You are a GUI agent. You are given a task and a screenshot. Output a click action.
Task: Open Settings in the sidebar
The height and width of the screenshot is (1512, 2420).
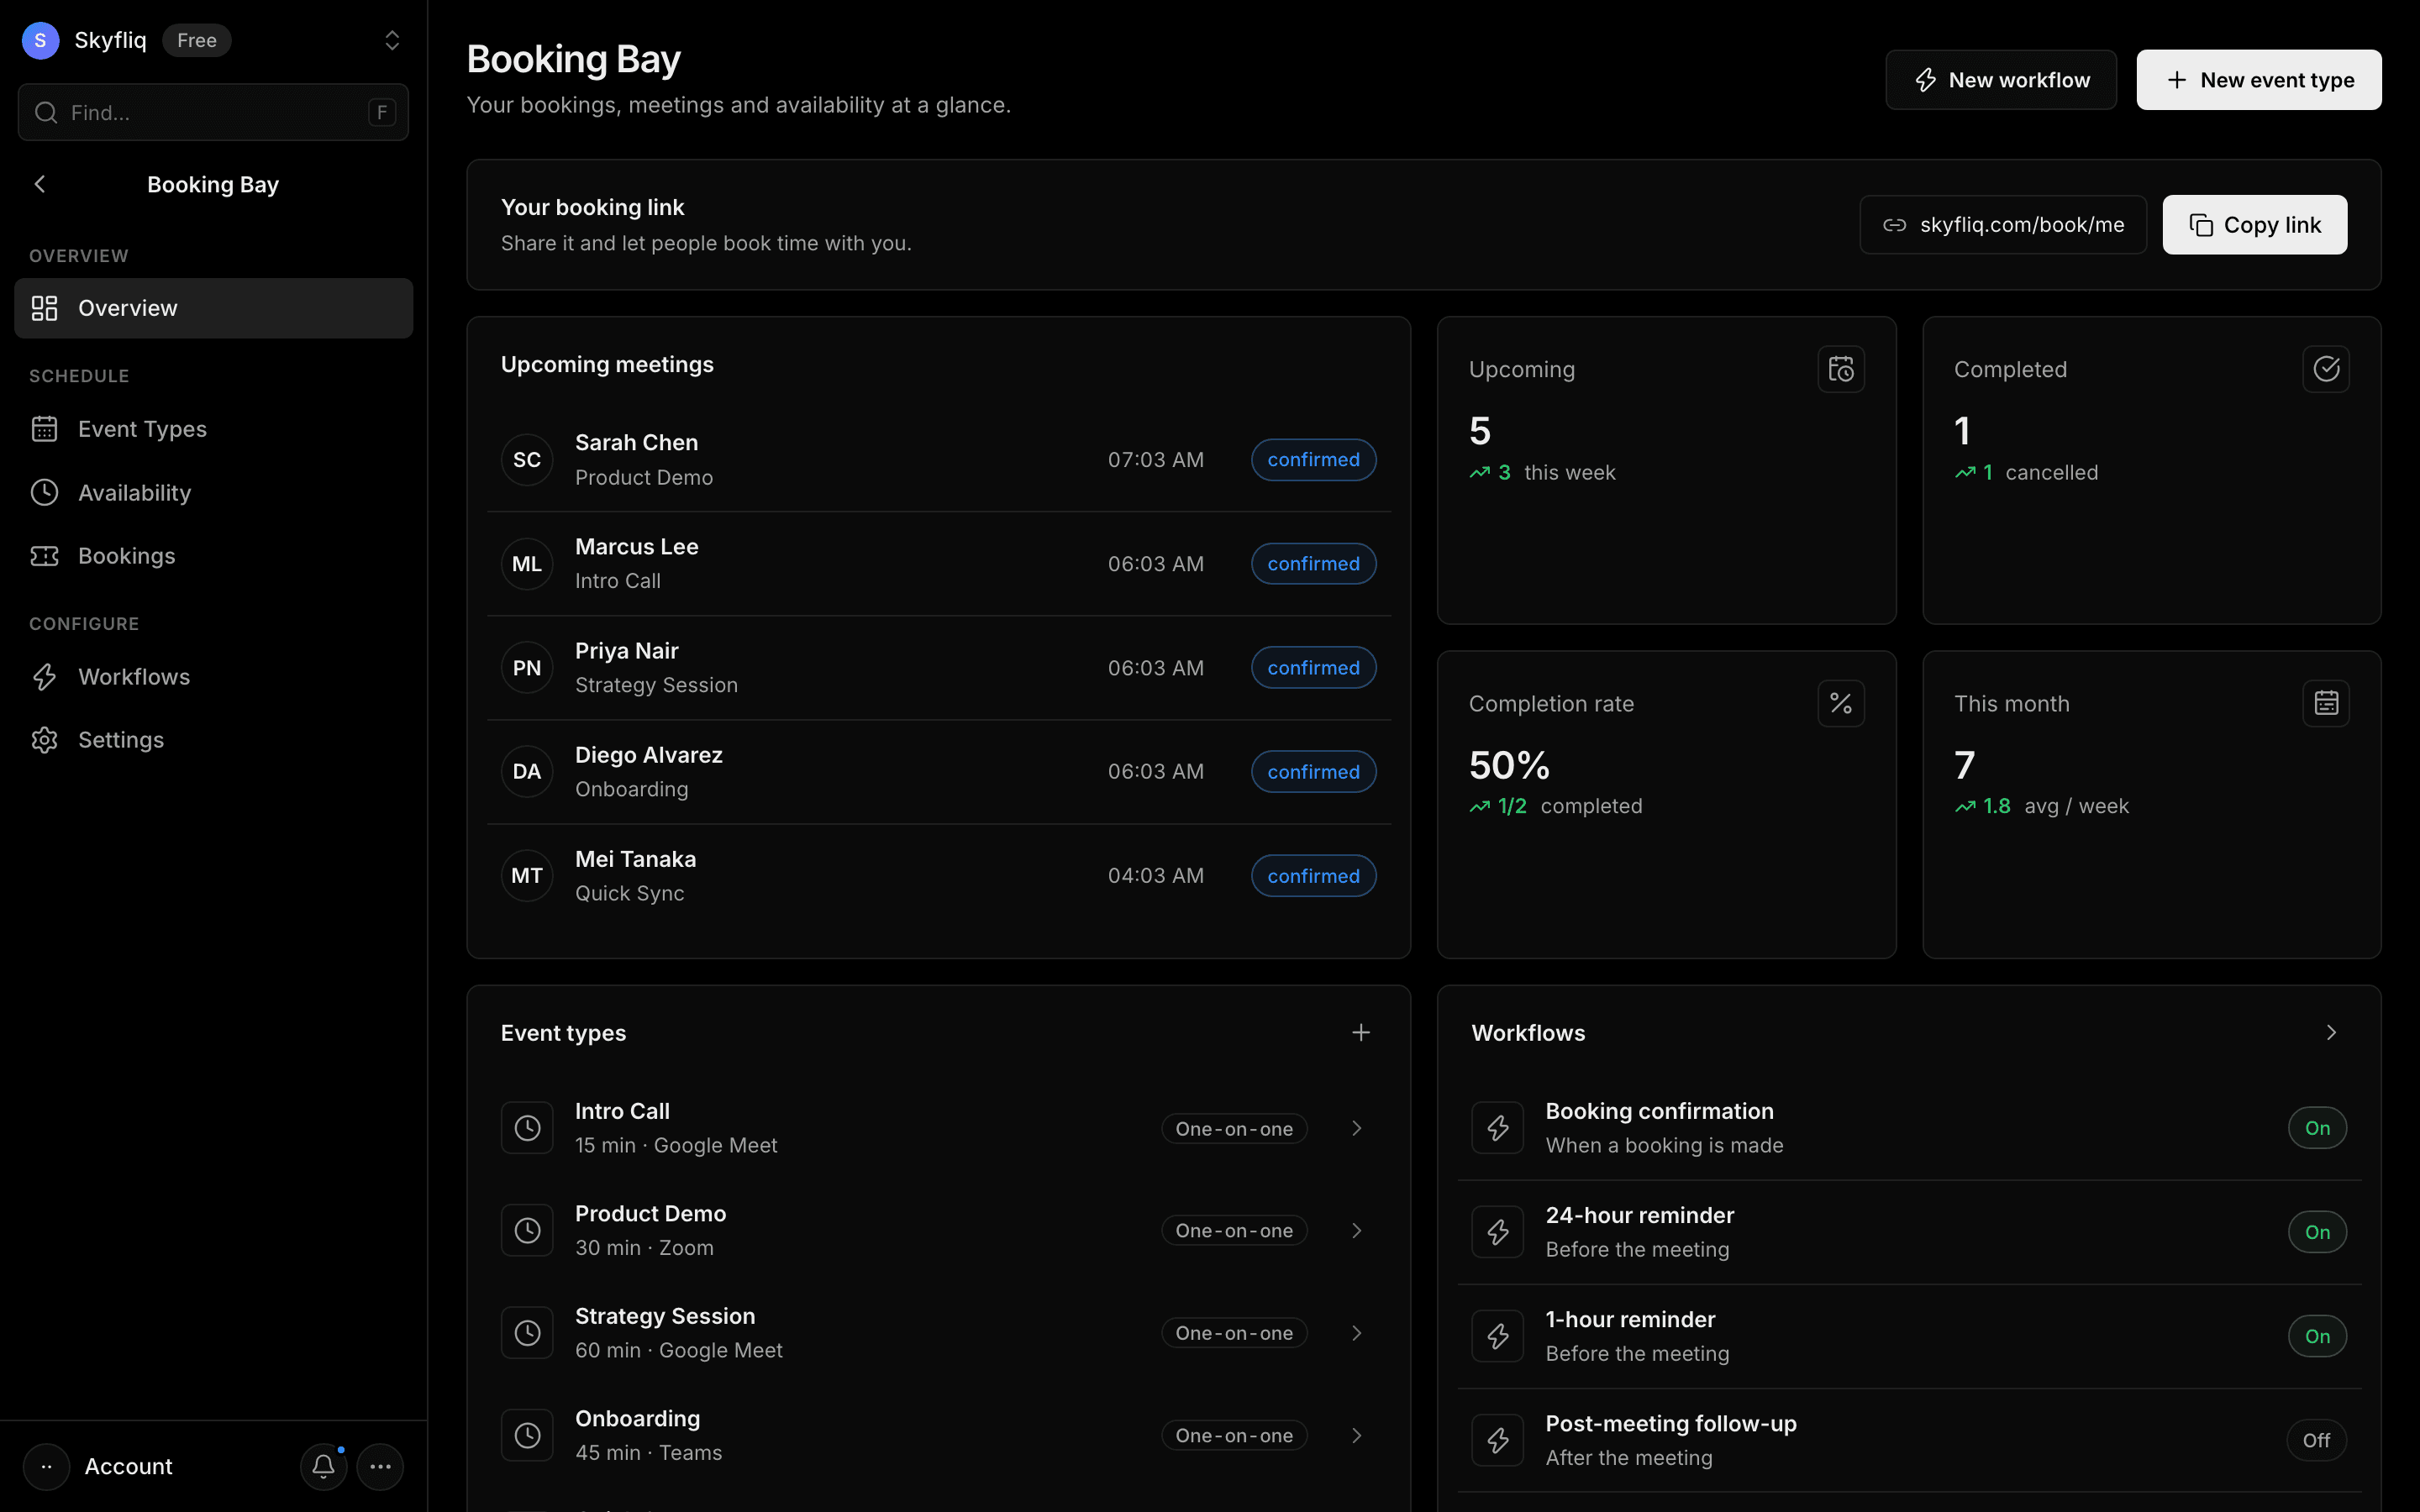click(x=213, y=740)
